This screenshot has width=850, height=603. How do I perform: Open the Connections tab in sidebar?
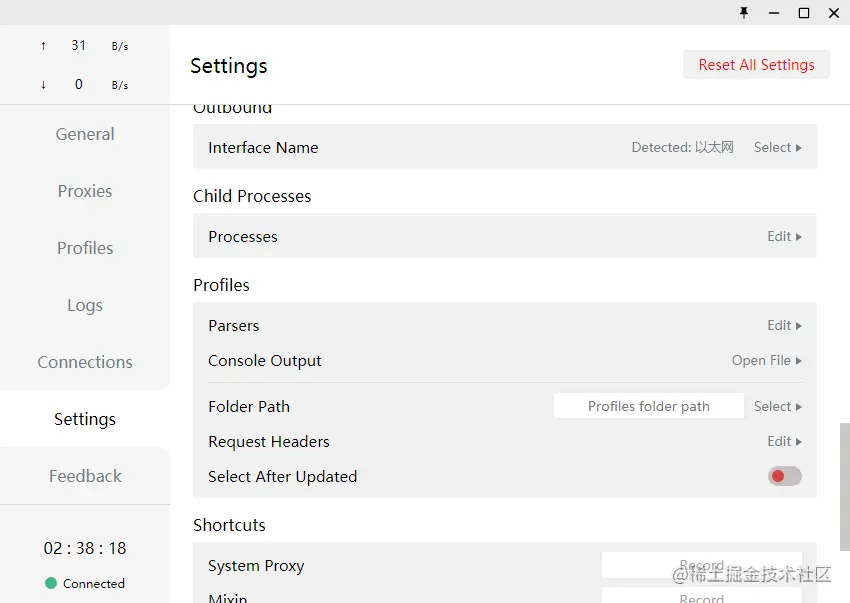(x=85, y=362)
